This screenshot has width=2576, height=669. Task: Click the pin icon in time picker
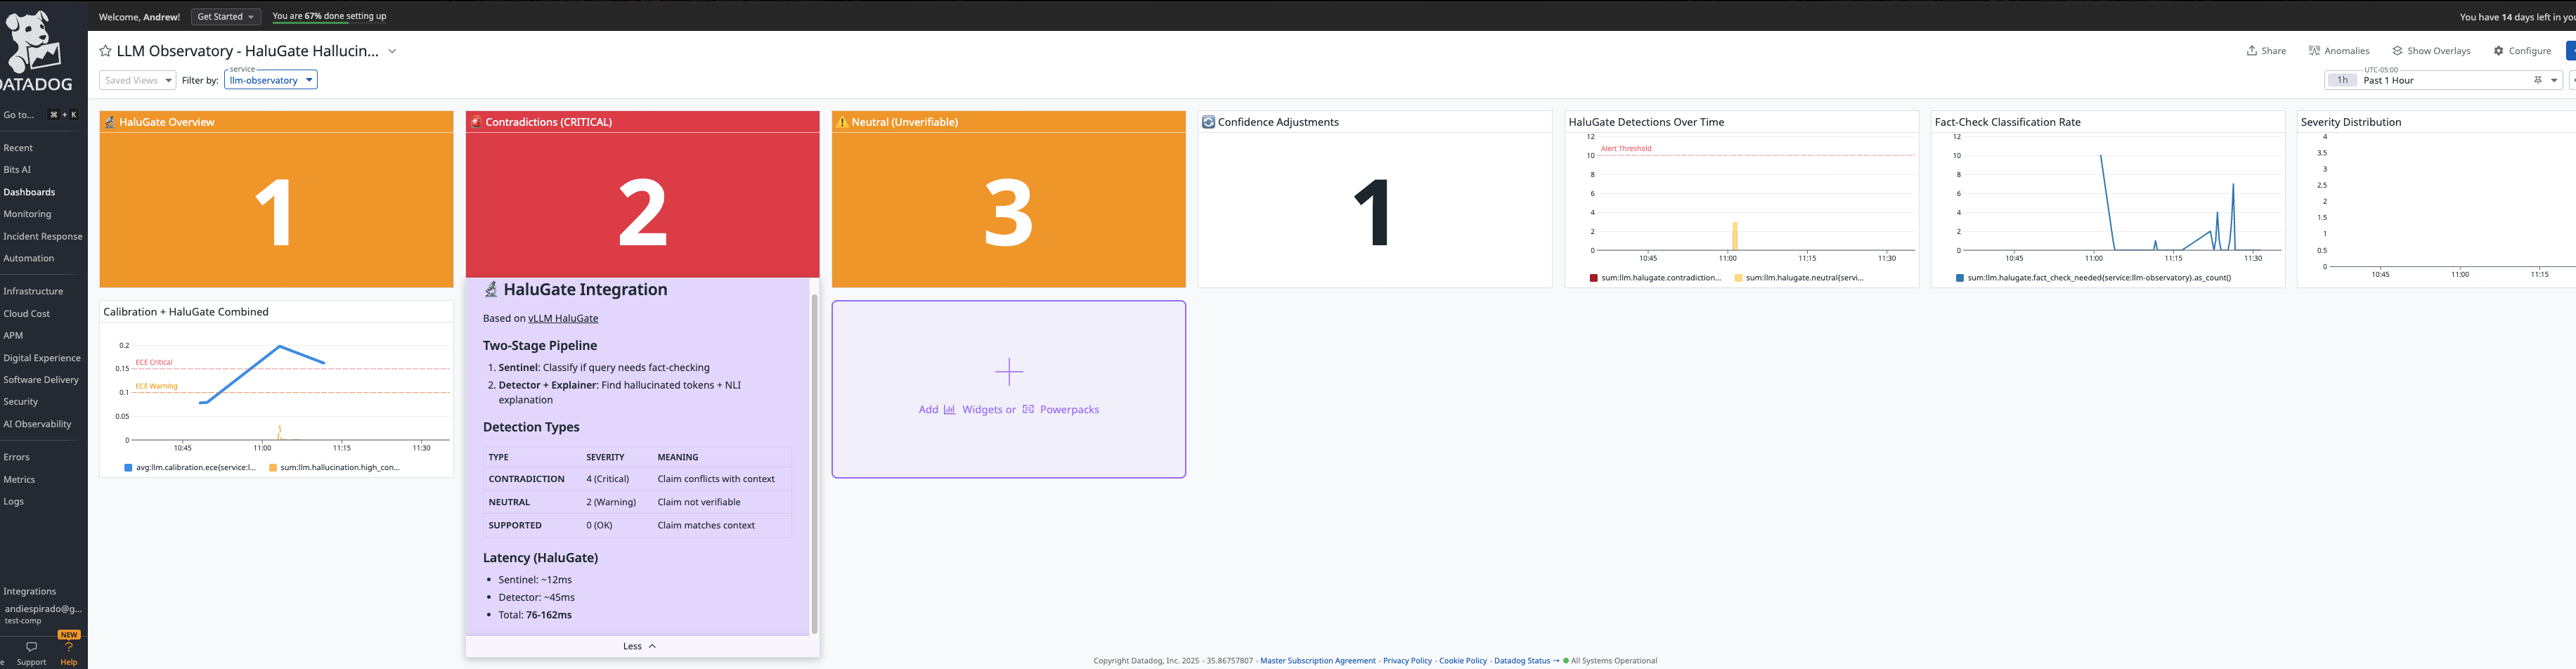pyautogui.click(x=2537, y=80)
